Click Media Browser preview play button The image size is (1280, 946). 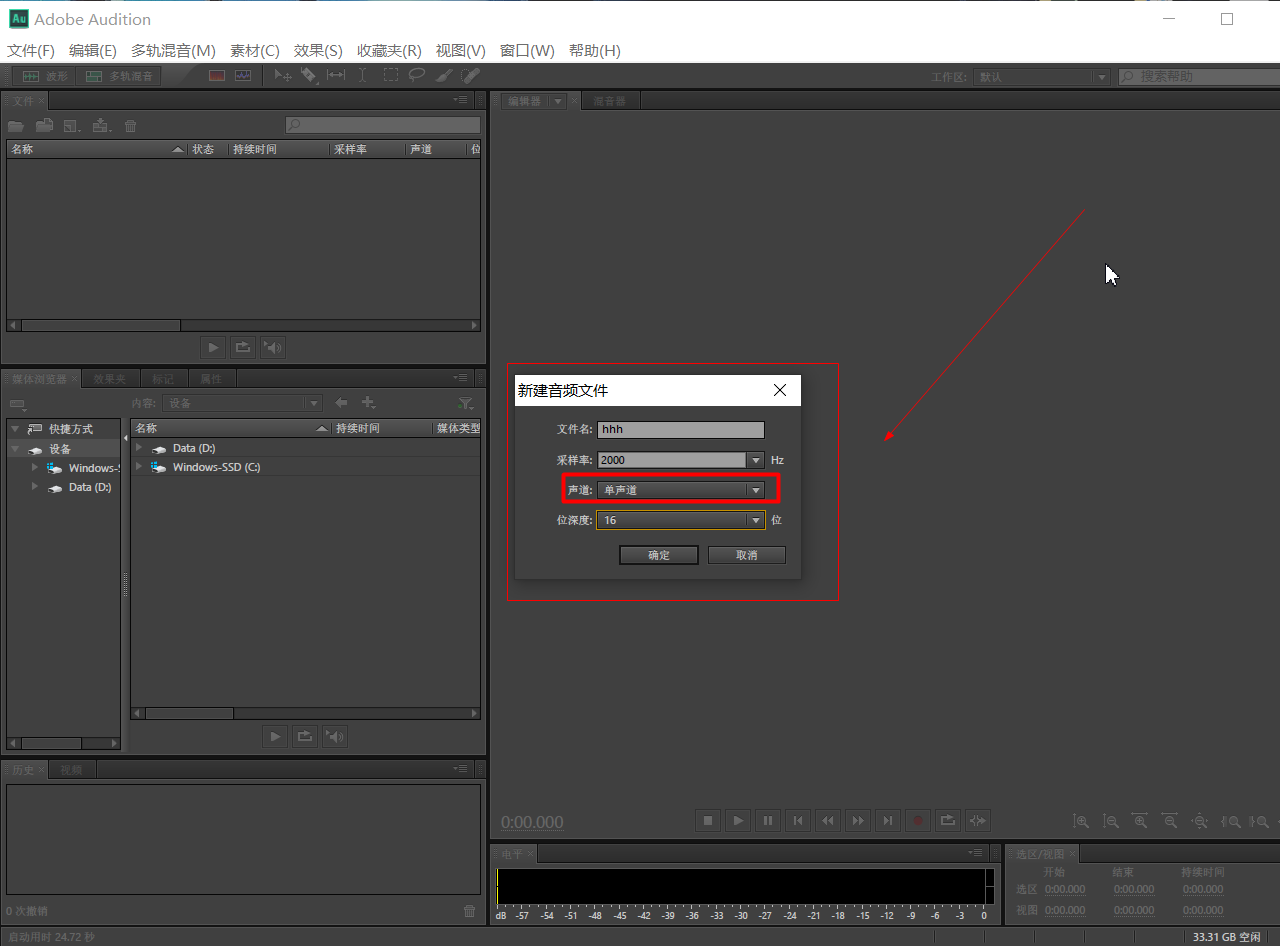tap(274, 737)
